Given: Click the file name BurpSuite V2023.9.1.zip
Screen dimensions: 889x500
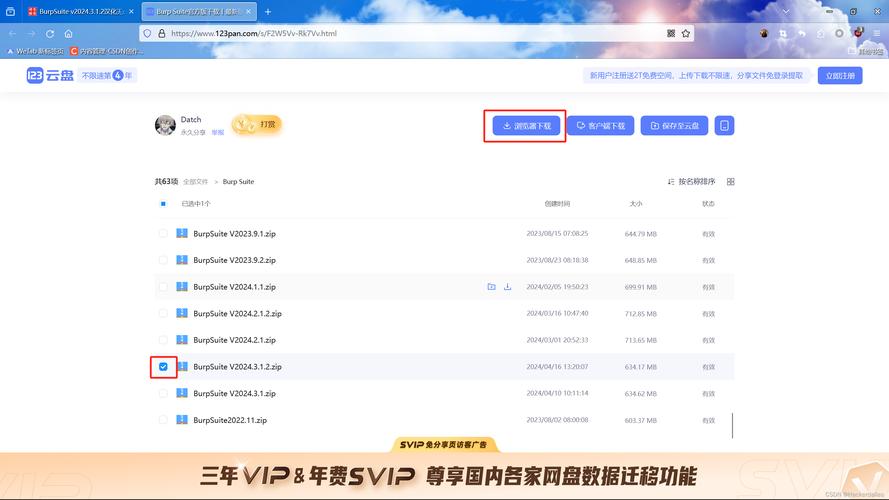Looking at the screenshot, I should pos(234,234).
